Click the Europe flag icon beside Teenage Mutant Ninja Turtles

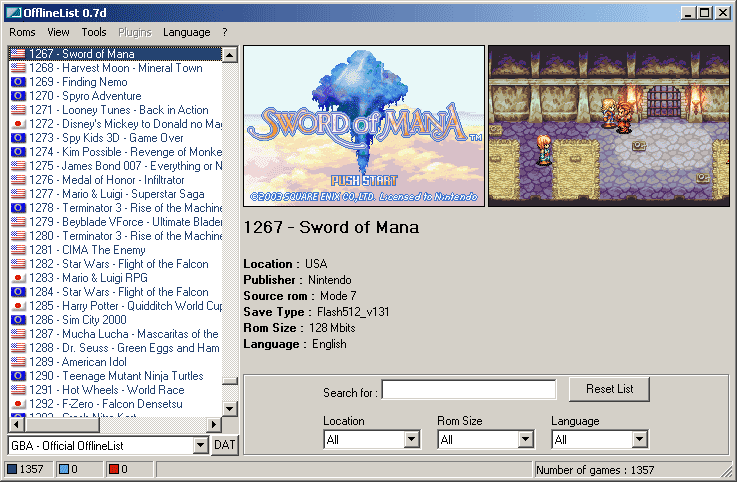(x=18, y=376)
